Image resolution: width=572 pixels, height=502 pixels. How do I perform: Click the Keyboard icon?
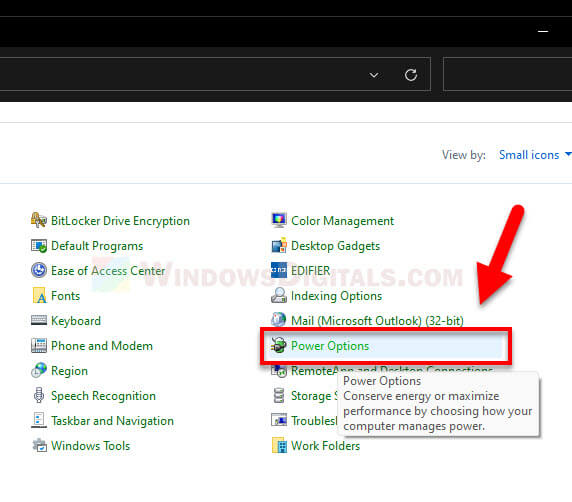coord(39,321)
